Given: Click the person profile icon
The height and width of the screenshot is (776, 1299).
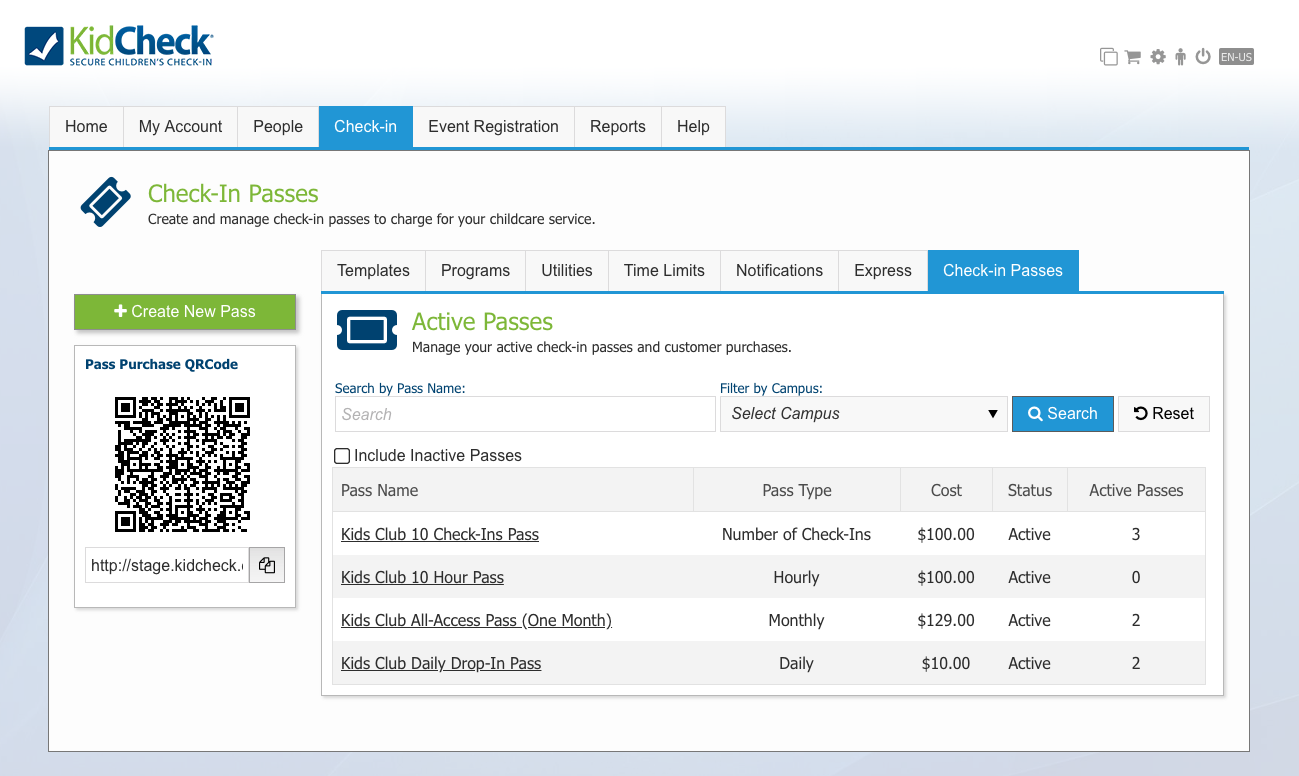Looking at the screenshot, I should pos(1180,57).
